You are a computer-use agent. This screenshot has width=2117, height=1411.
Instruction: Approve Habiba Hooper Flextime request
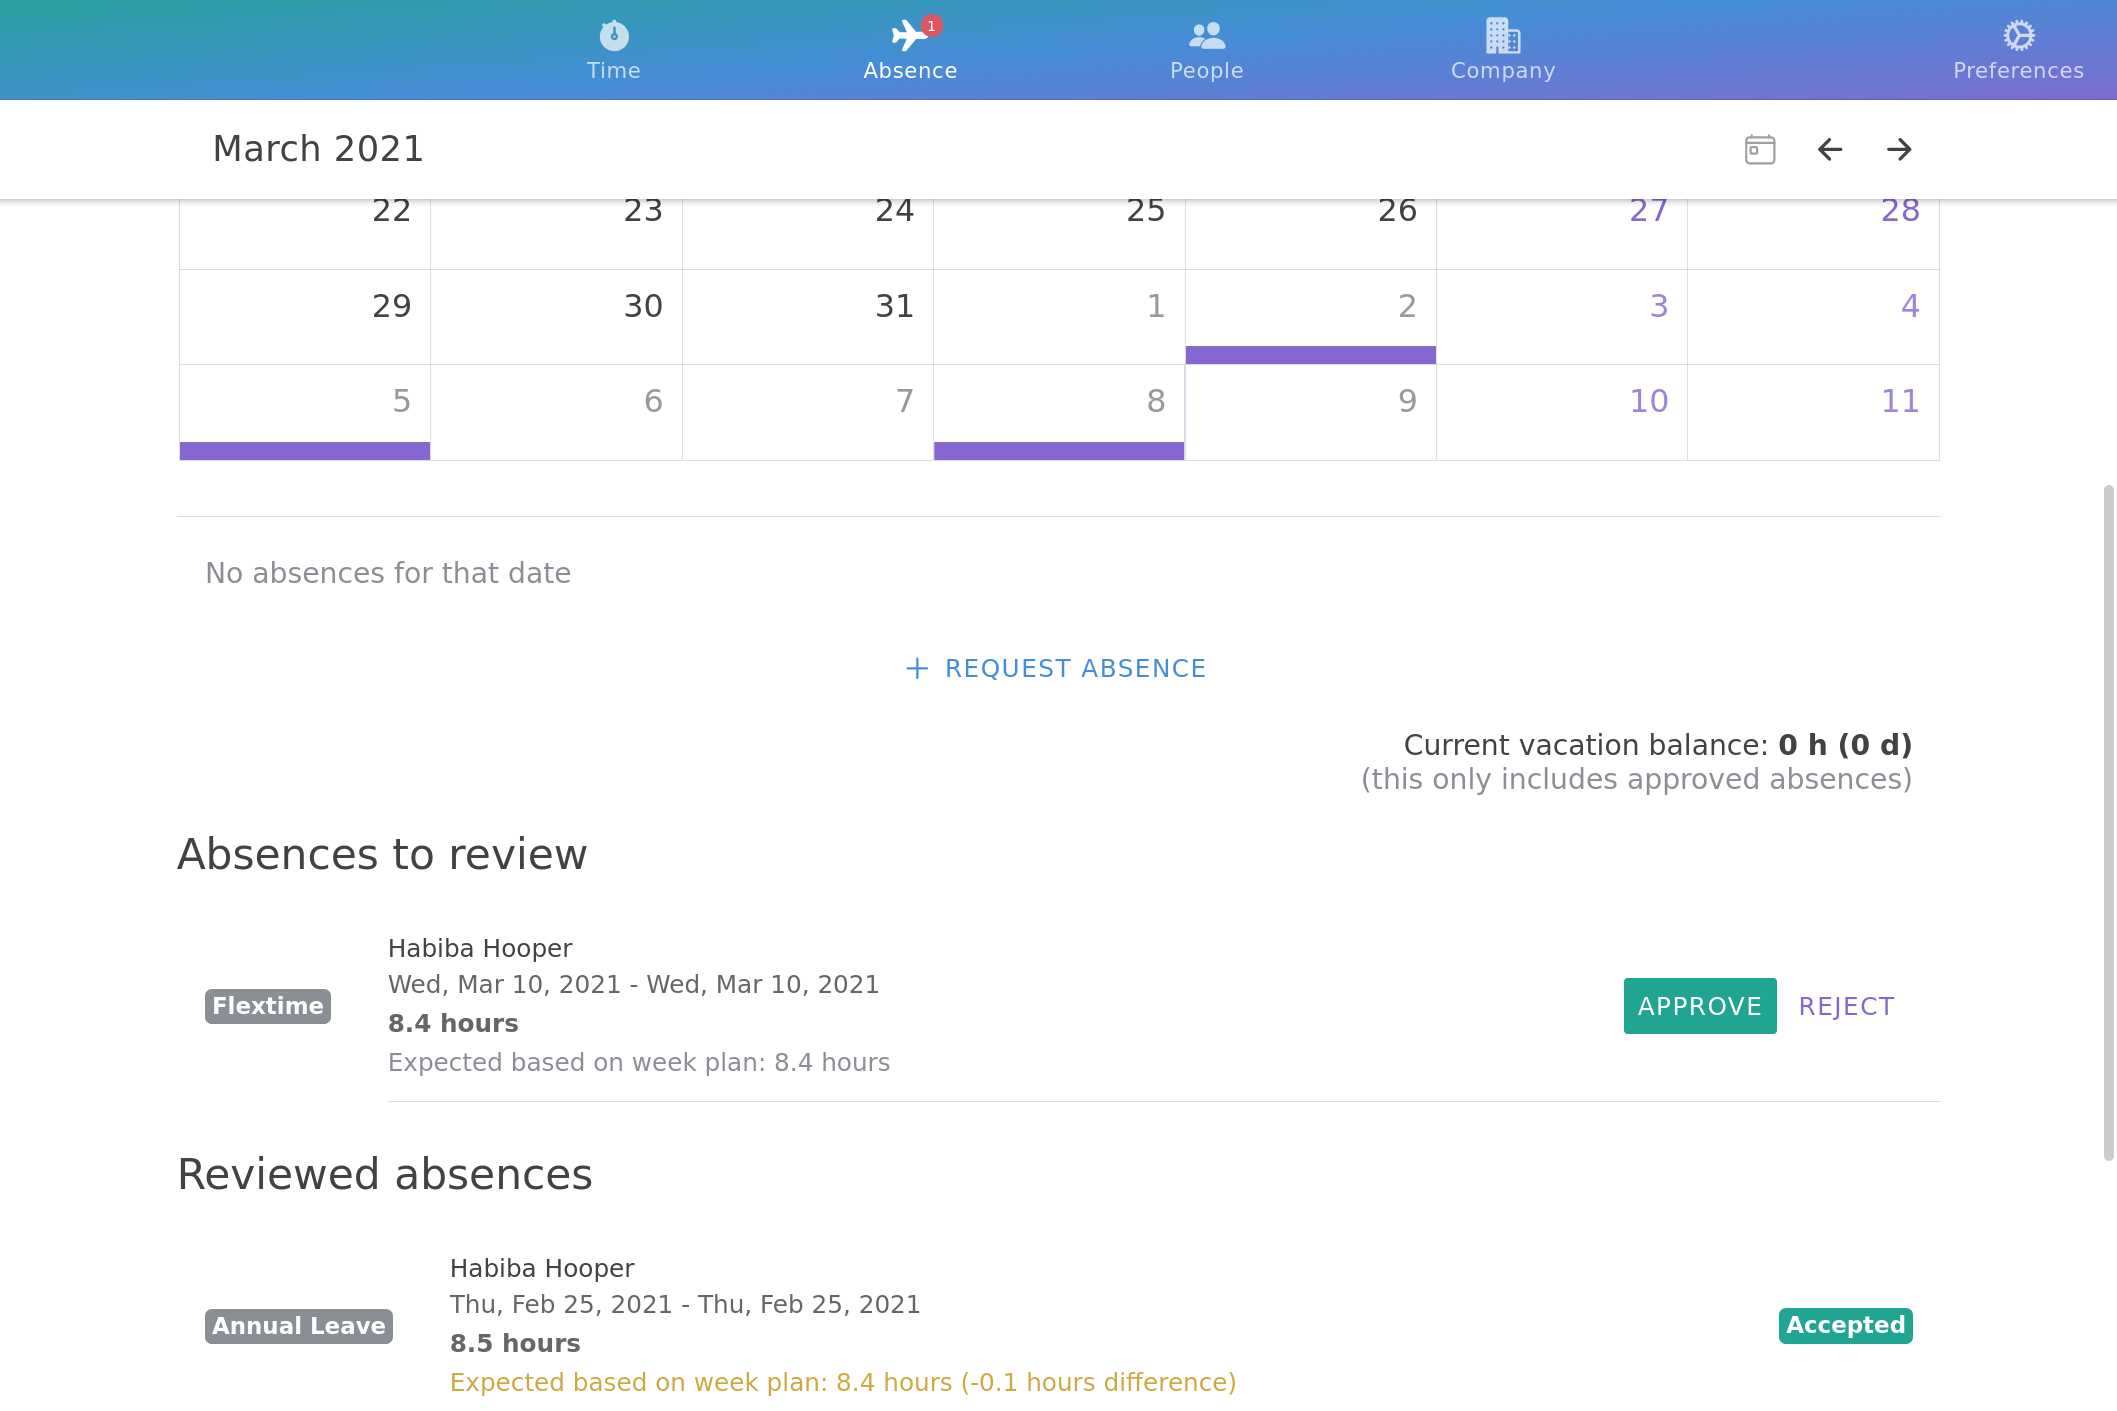(x=1700, y=1006)
